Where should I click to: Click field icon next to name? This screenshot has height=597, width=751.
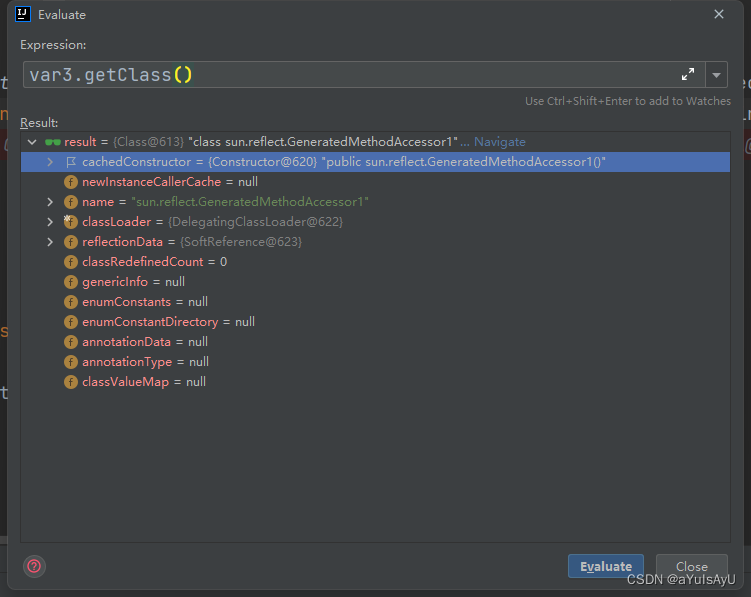tap(71, 202)
